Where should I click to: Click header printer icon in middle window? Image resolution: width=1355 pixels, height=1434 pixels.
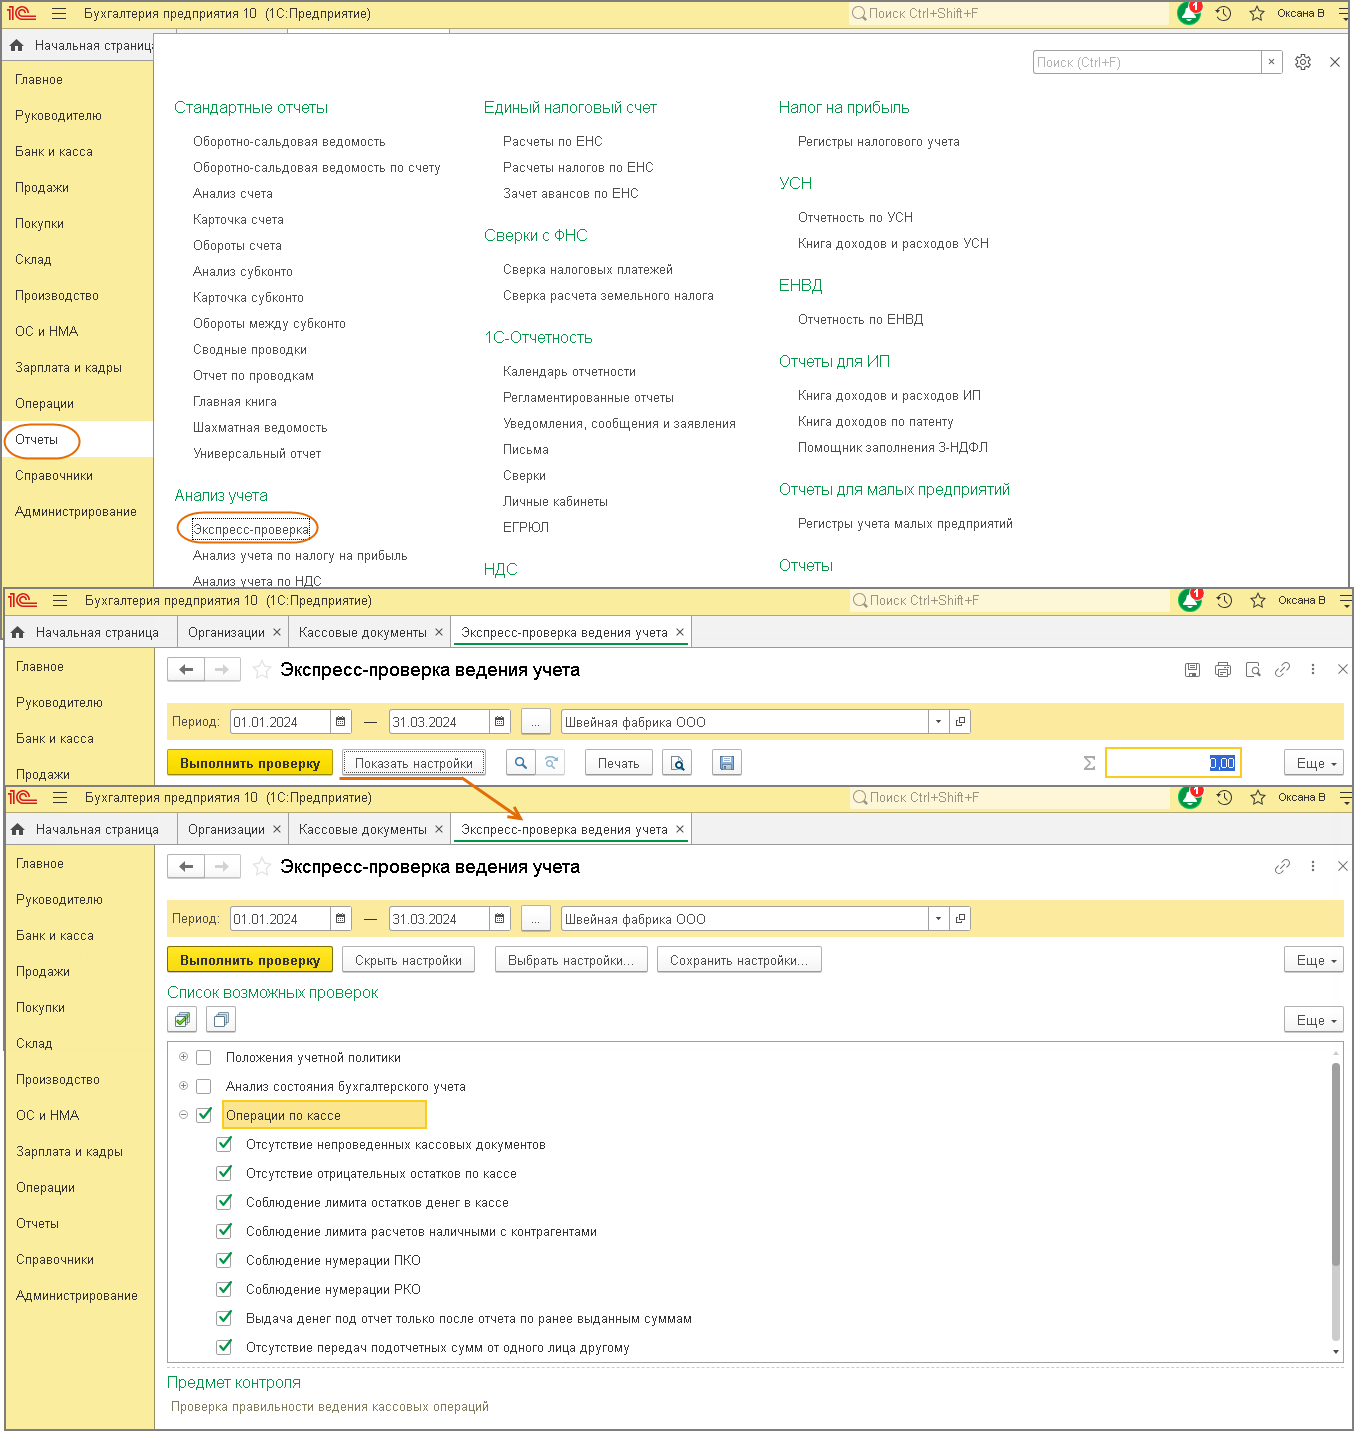[1222, 670]
